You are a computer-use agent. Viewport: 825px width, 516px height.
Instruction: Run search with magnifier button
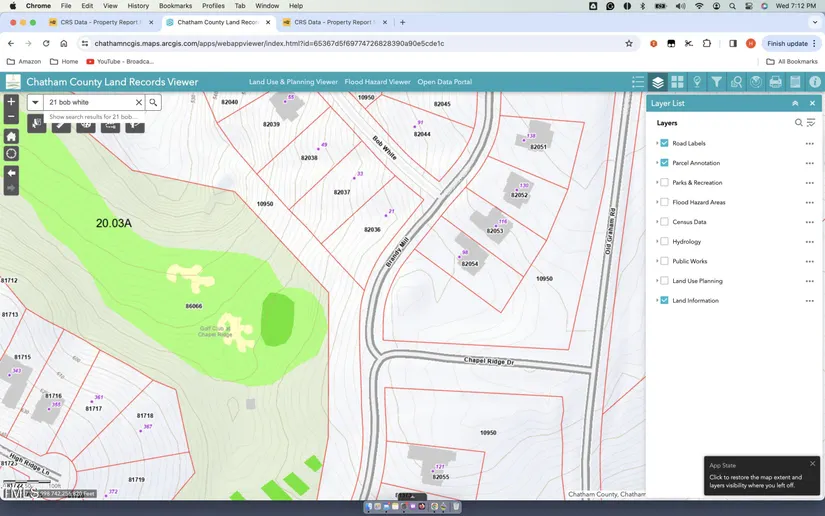tap(153, 102)
